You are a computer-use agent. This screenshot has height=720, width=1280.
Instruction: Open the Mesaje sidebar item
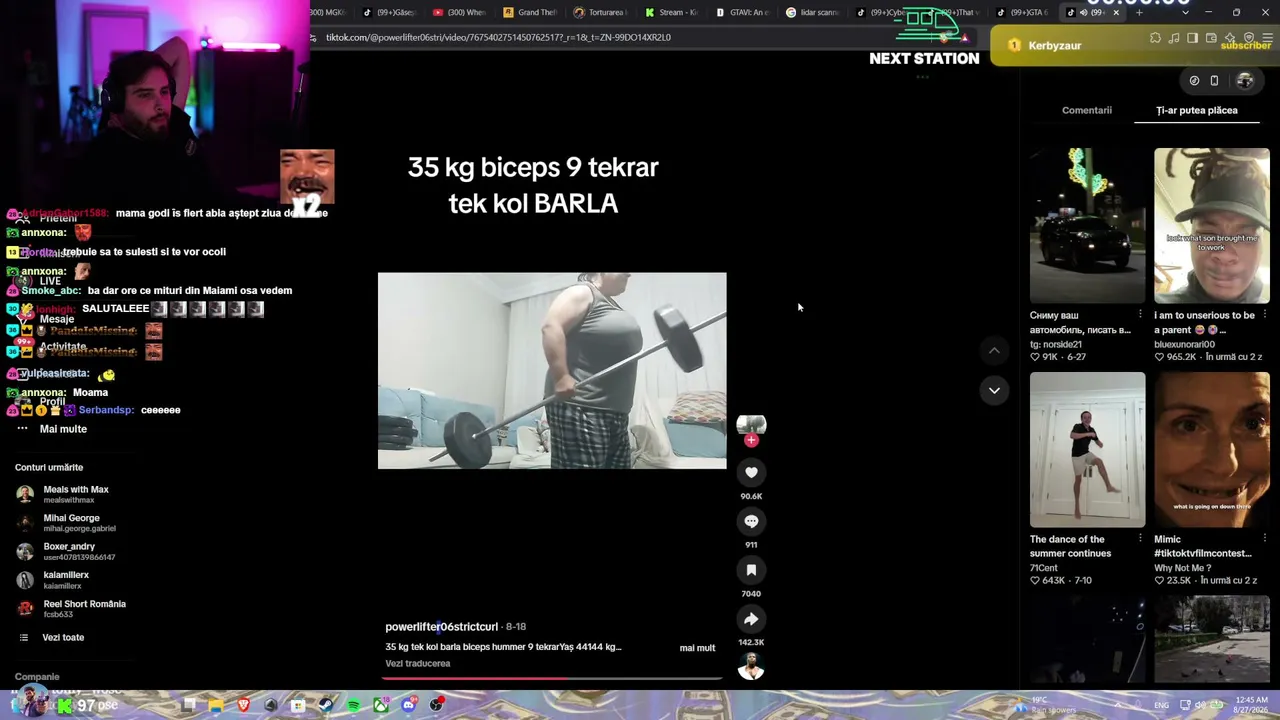pos(57,319)
